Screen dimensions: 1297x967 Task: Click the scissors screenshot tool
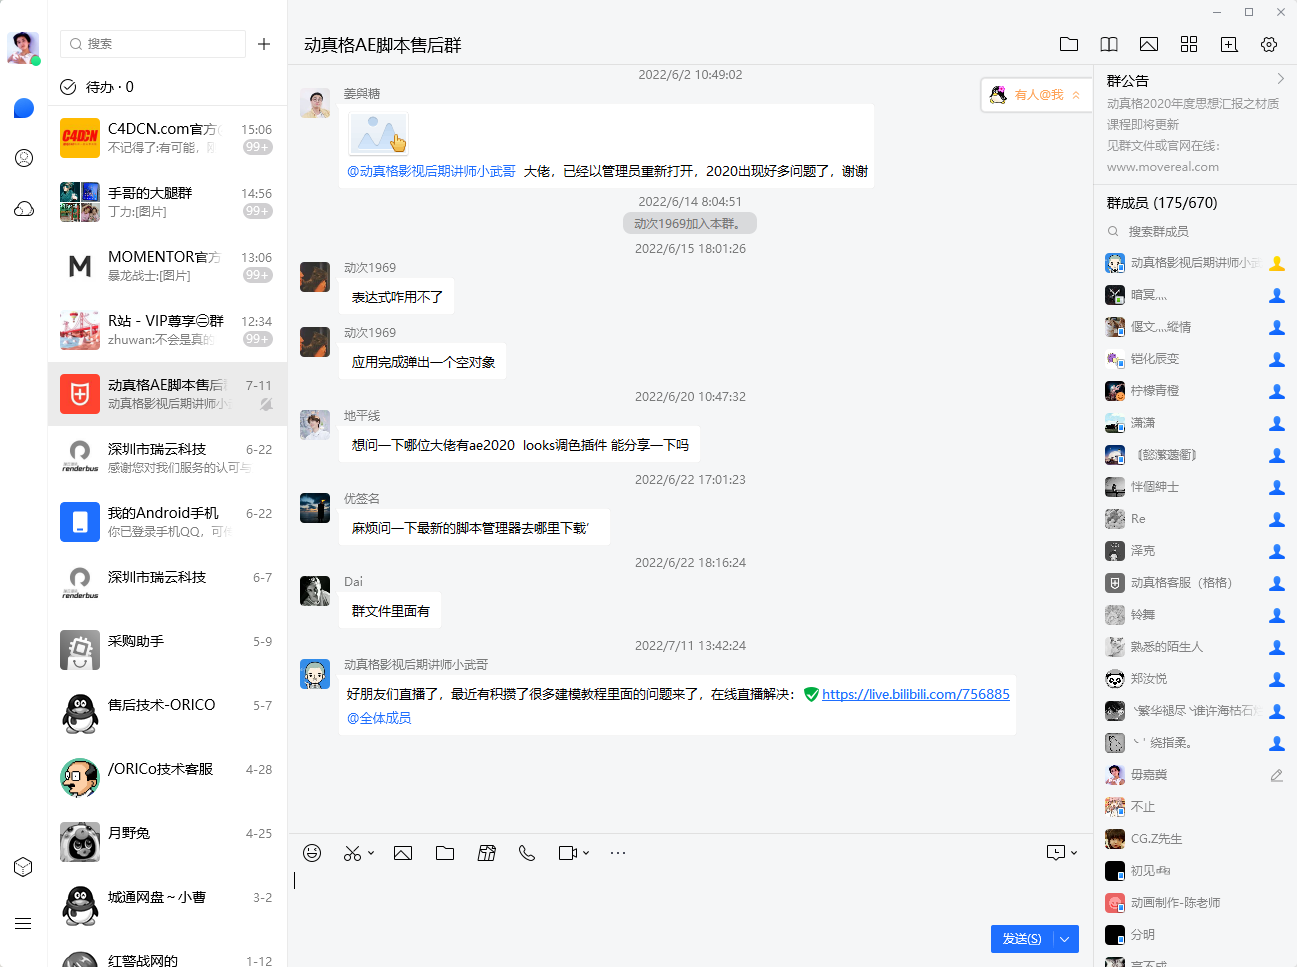352,853
